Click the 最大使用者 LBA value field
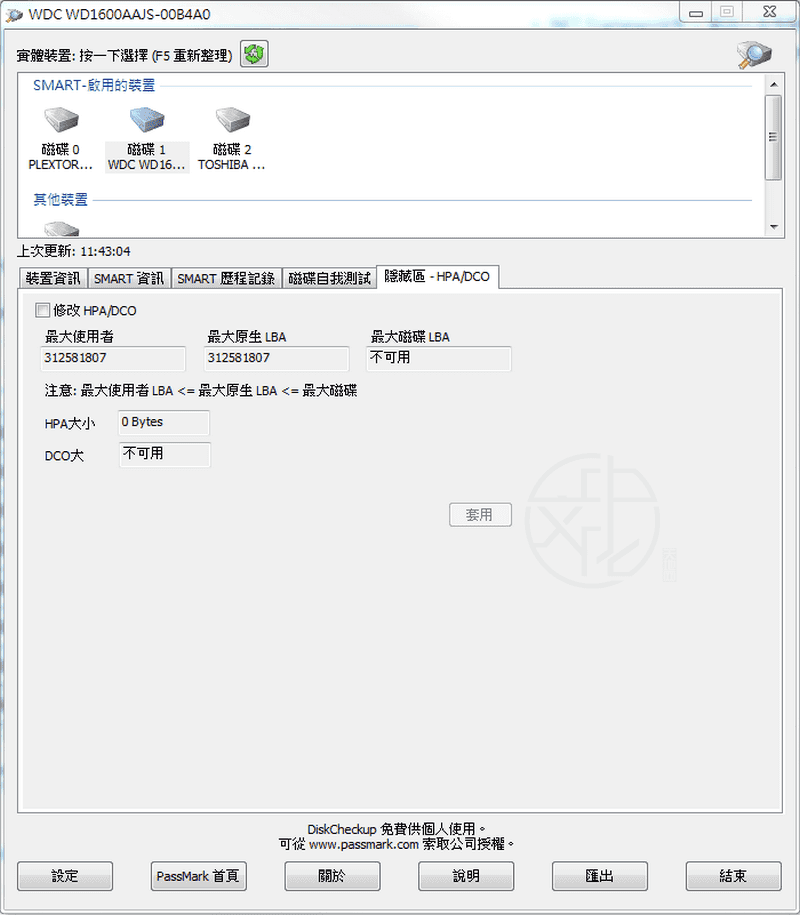800x915 pixels. 113,358
